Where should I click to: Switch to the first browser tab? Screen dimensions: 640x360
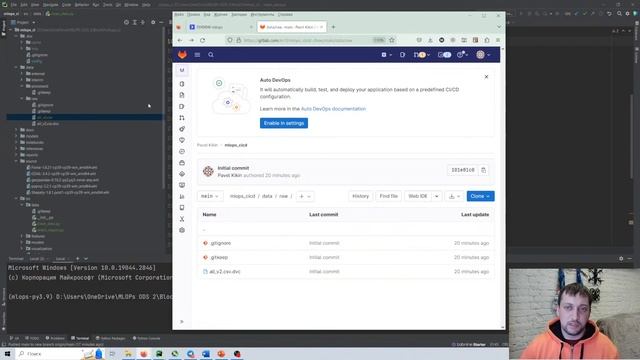pos(220,27)
